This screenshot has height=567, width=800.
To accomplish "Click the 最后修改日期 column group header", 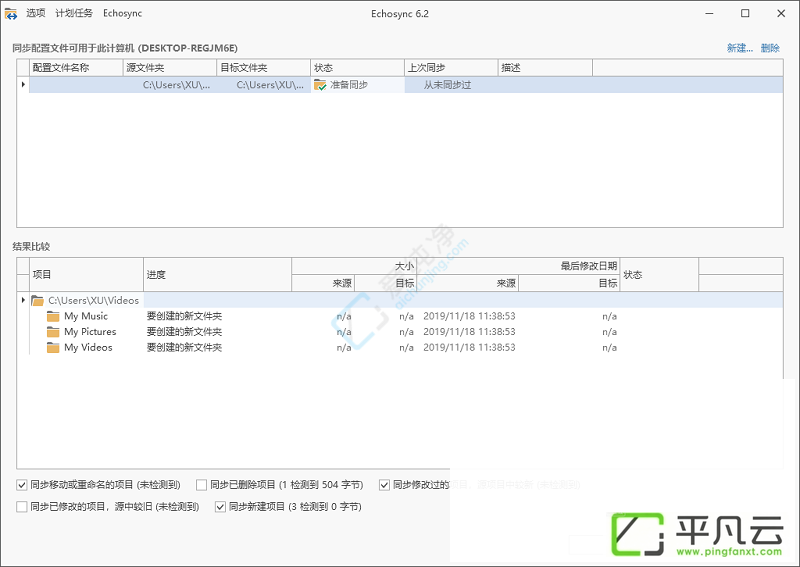I will click(x=518, y=266).
